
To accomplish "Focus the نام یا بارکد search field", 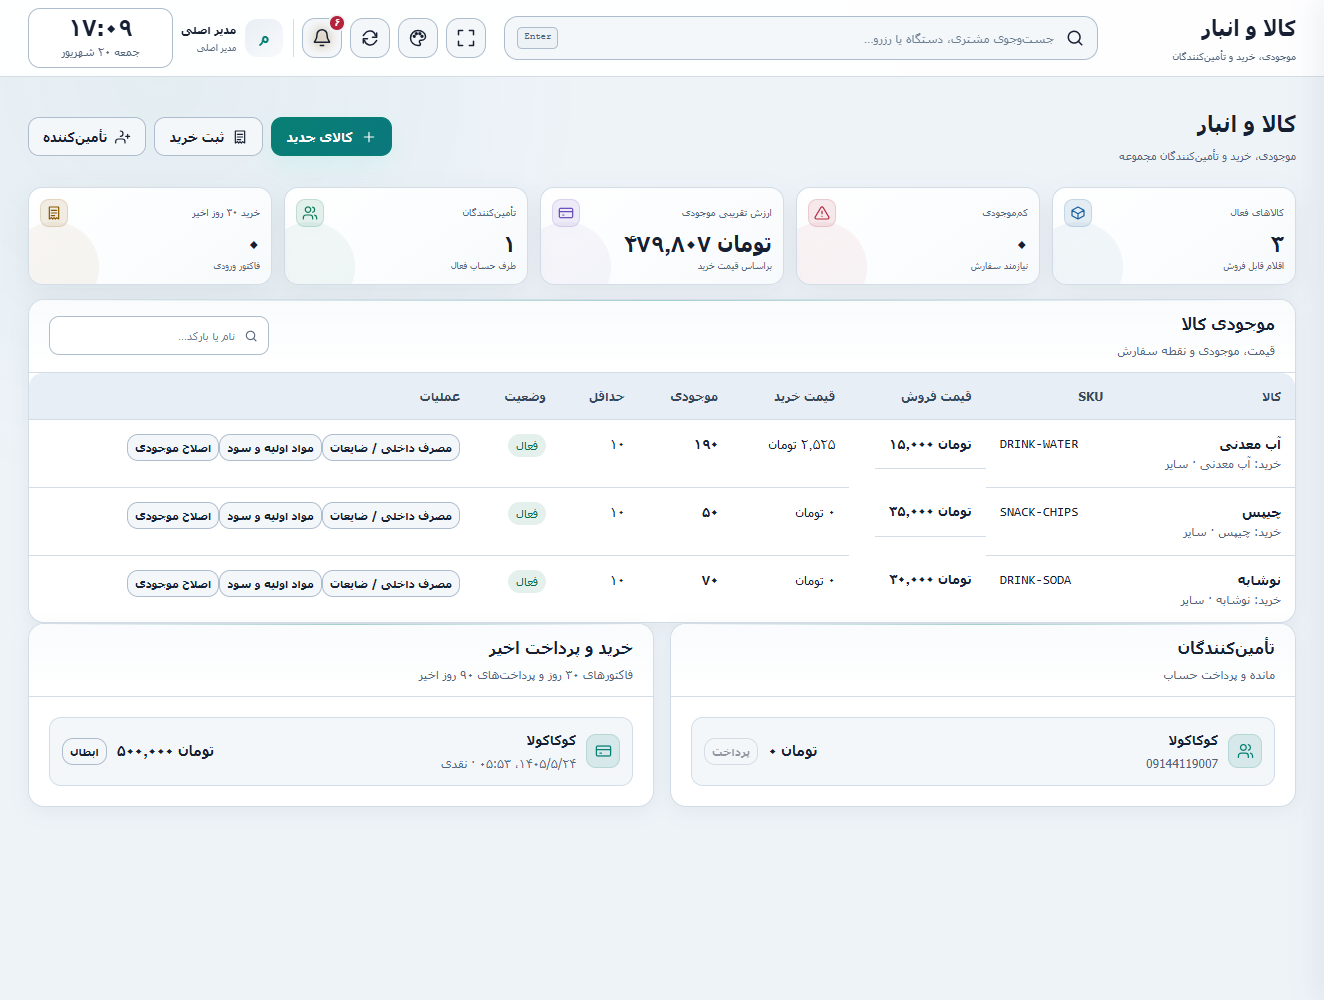I will pyautogui.click(x=159, y=336).
